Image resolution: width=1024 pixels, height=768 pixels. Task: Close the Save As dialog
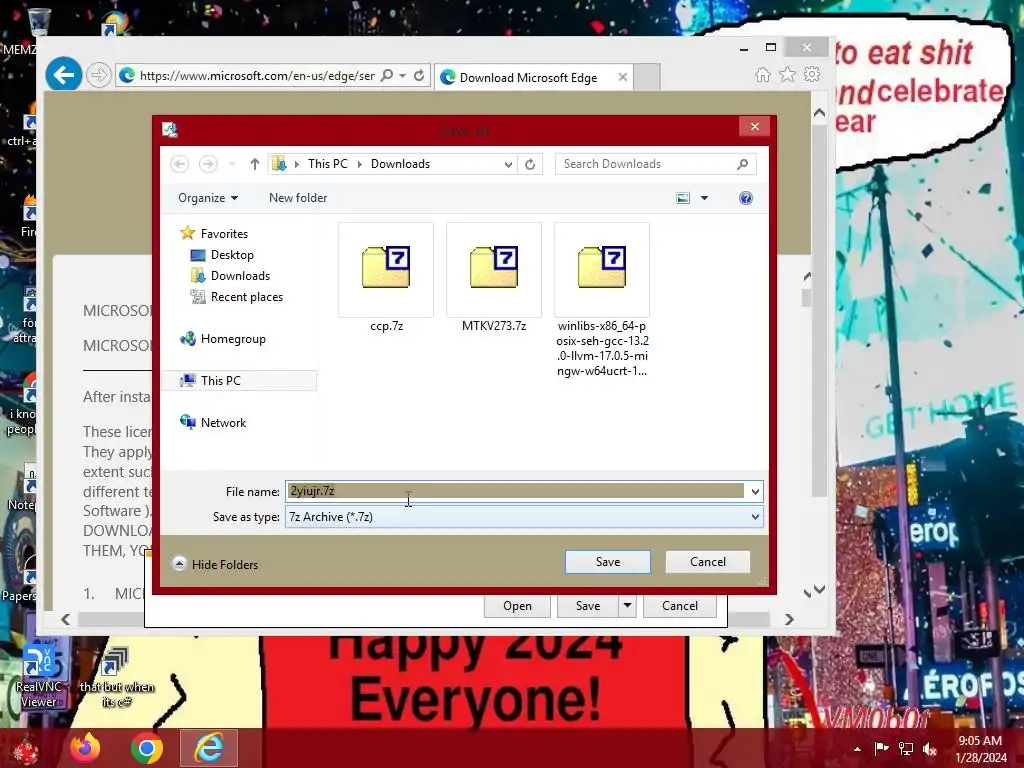coord(755,127)
